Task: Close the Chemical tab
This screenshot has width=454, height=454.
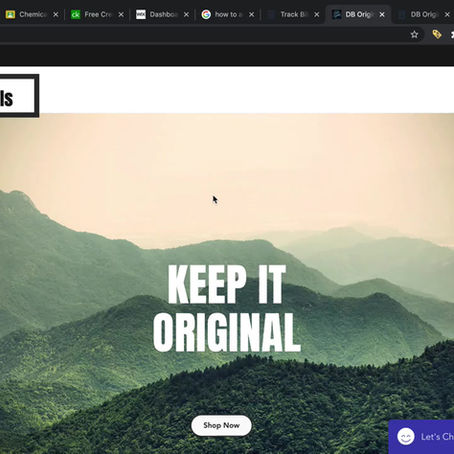Action: pyautogui.click(x=56, y=15)
